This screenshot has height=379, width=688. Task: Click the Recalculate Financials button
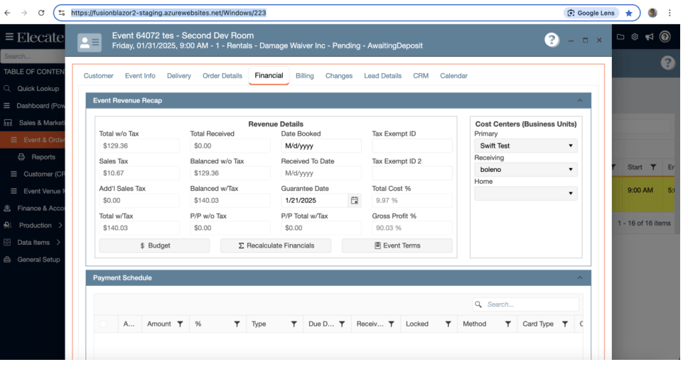pos(276,246)
